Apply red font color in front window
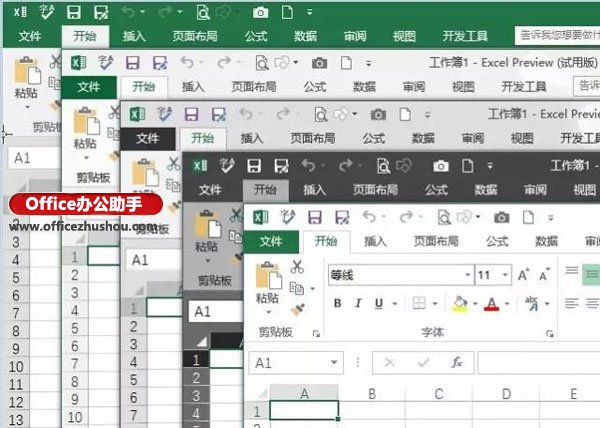The image size is (600, 428). (x=492, y=304)
